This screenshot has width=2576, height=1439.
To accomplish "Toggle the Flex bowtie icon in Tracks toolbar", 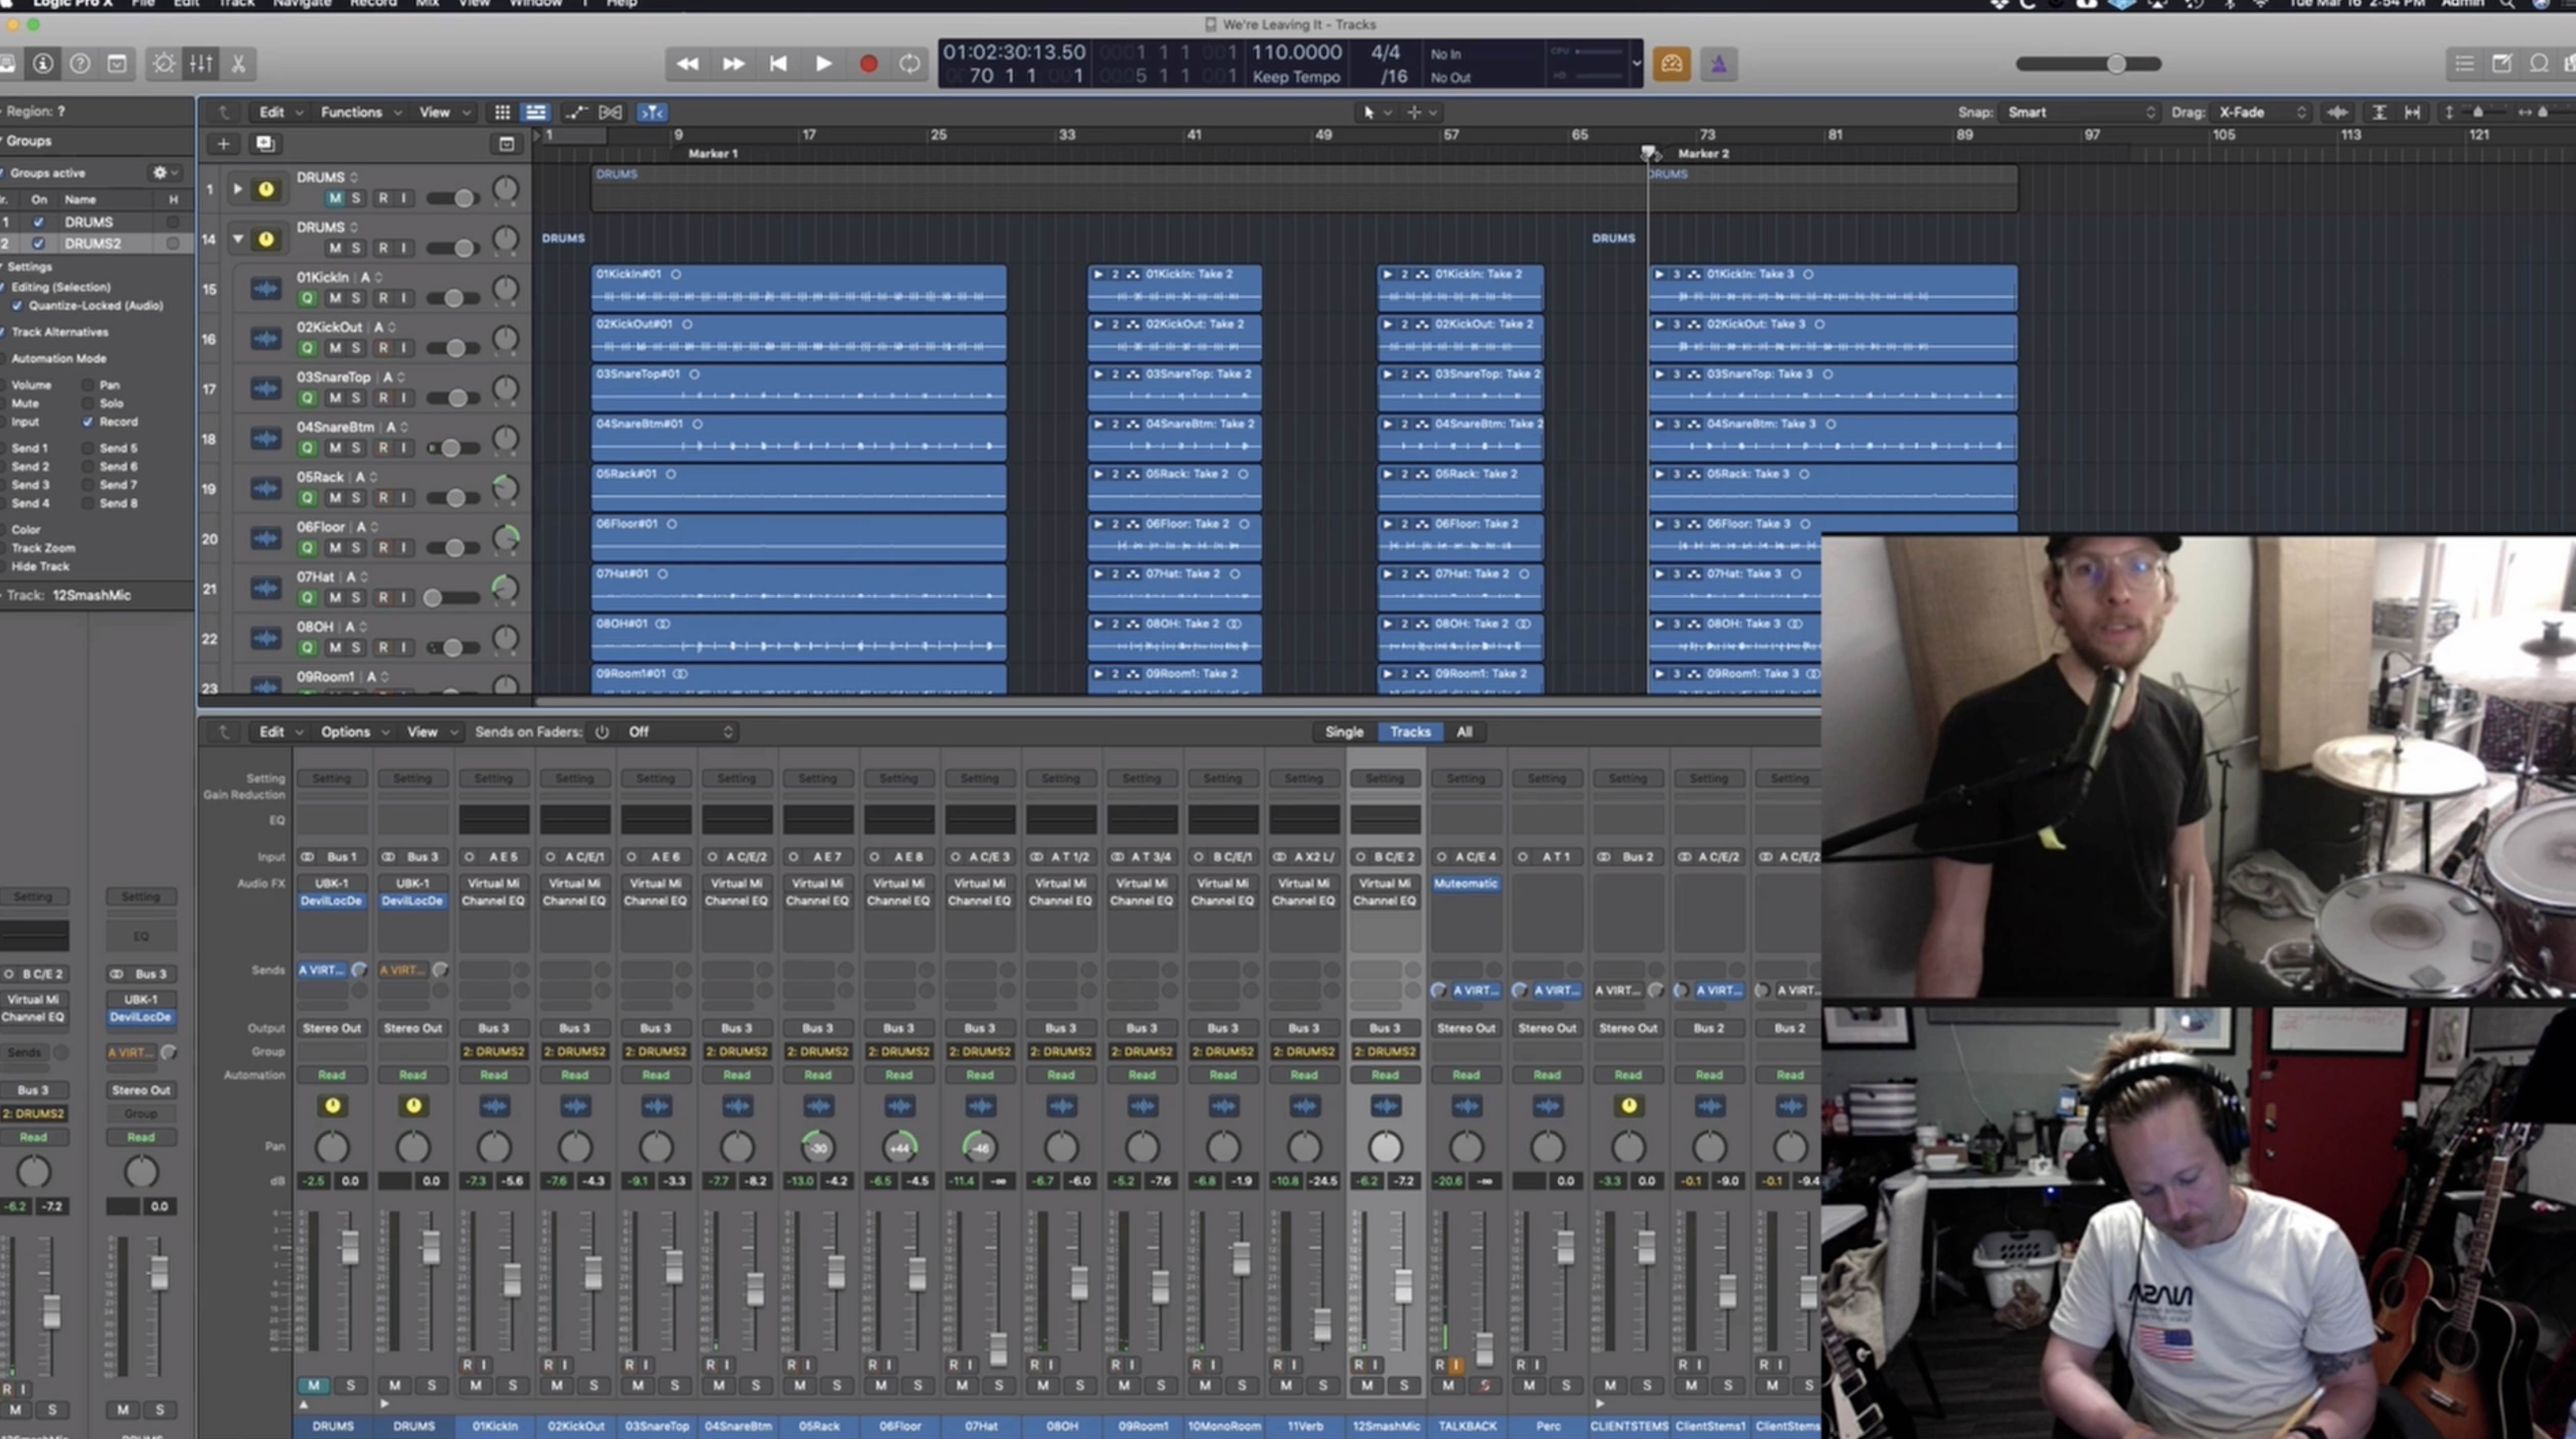I will 611,112.
